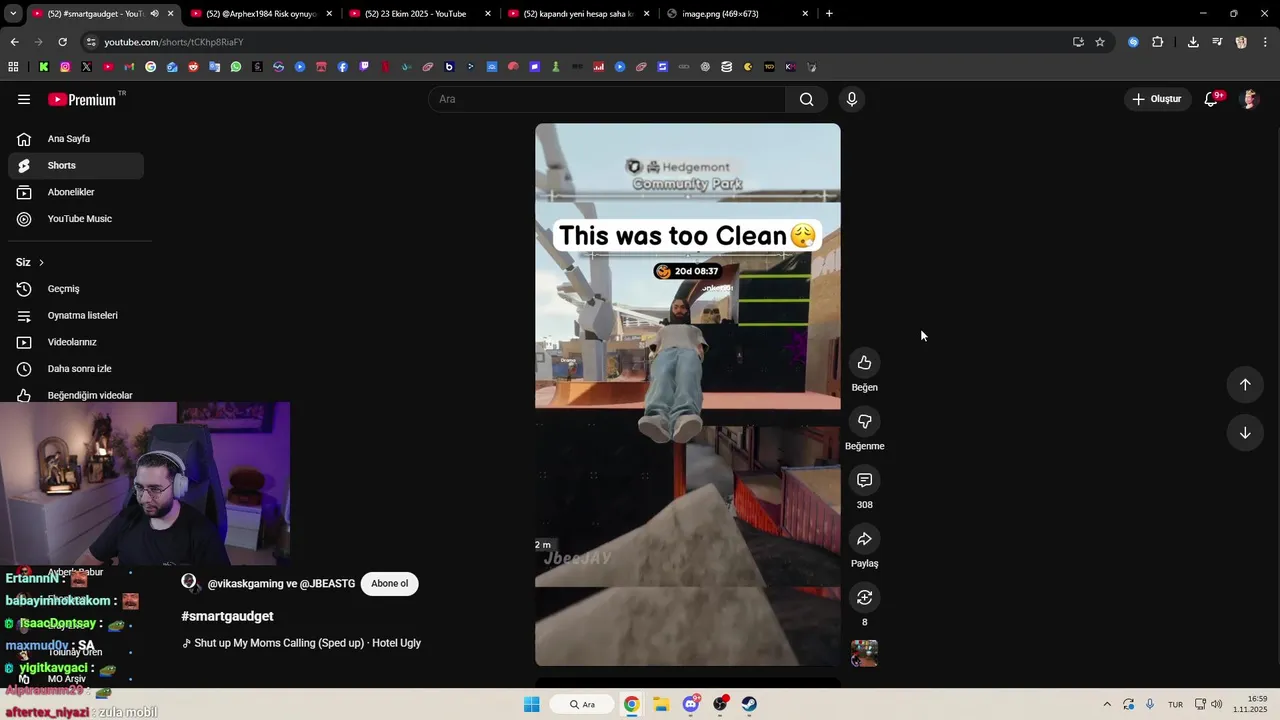1280x720 pixels.
Task: Open Windows Start menu
Action: pos(532,704)
